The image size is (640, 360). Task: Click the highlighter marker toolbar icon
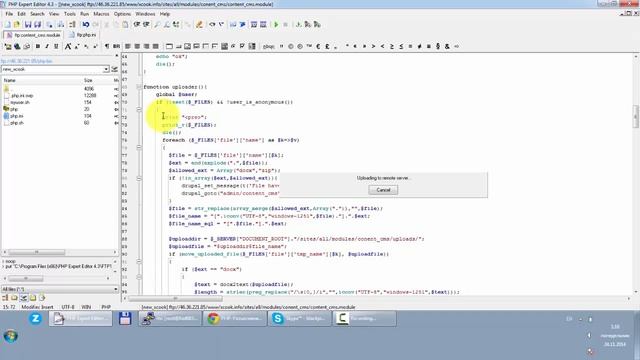click(199, 24)
